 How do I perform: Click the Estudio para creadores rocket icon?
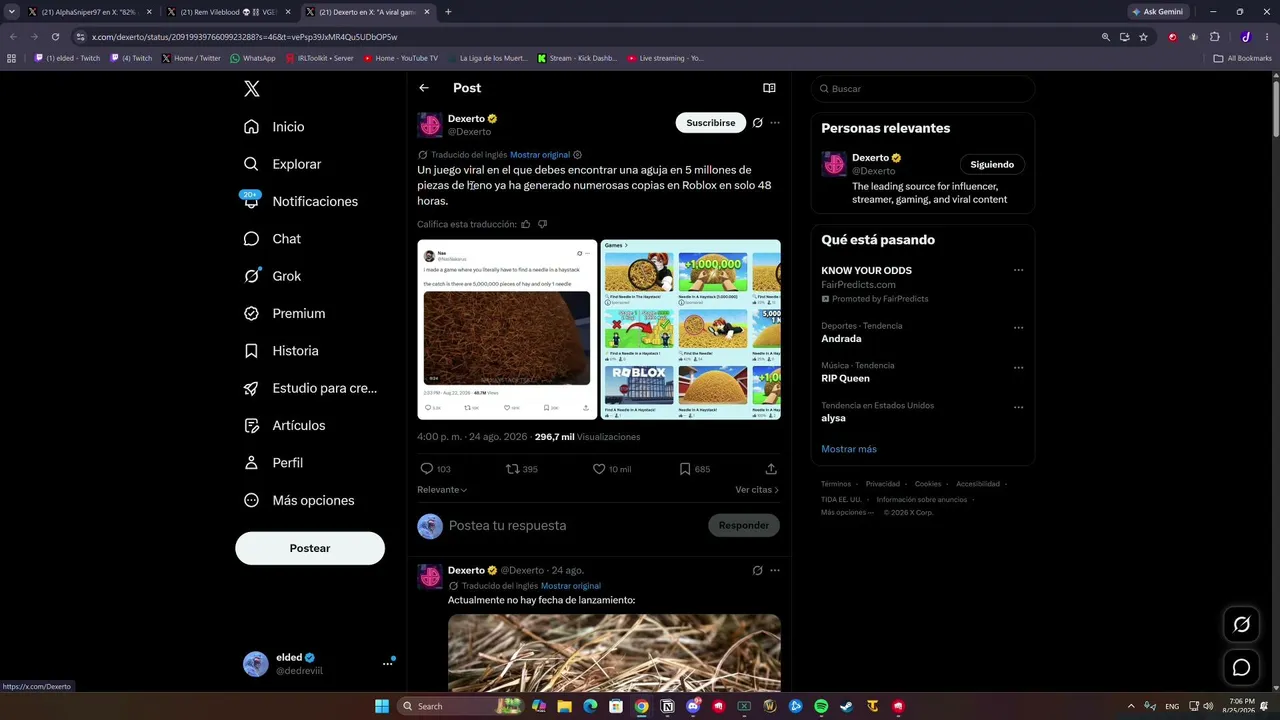point(252,388)
